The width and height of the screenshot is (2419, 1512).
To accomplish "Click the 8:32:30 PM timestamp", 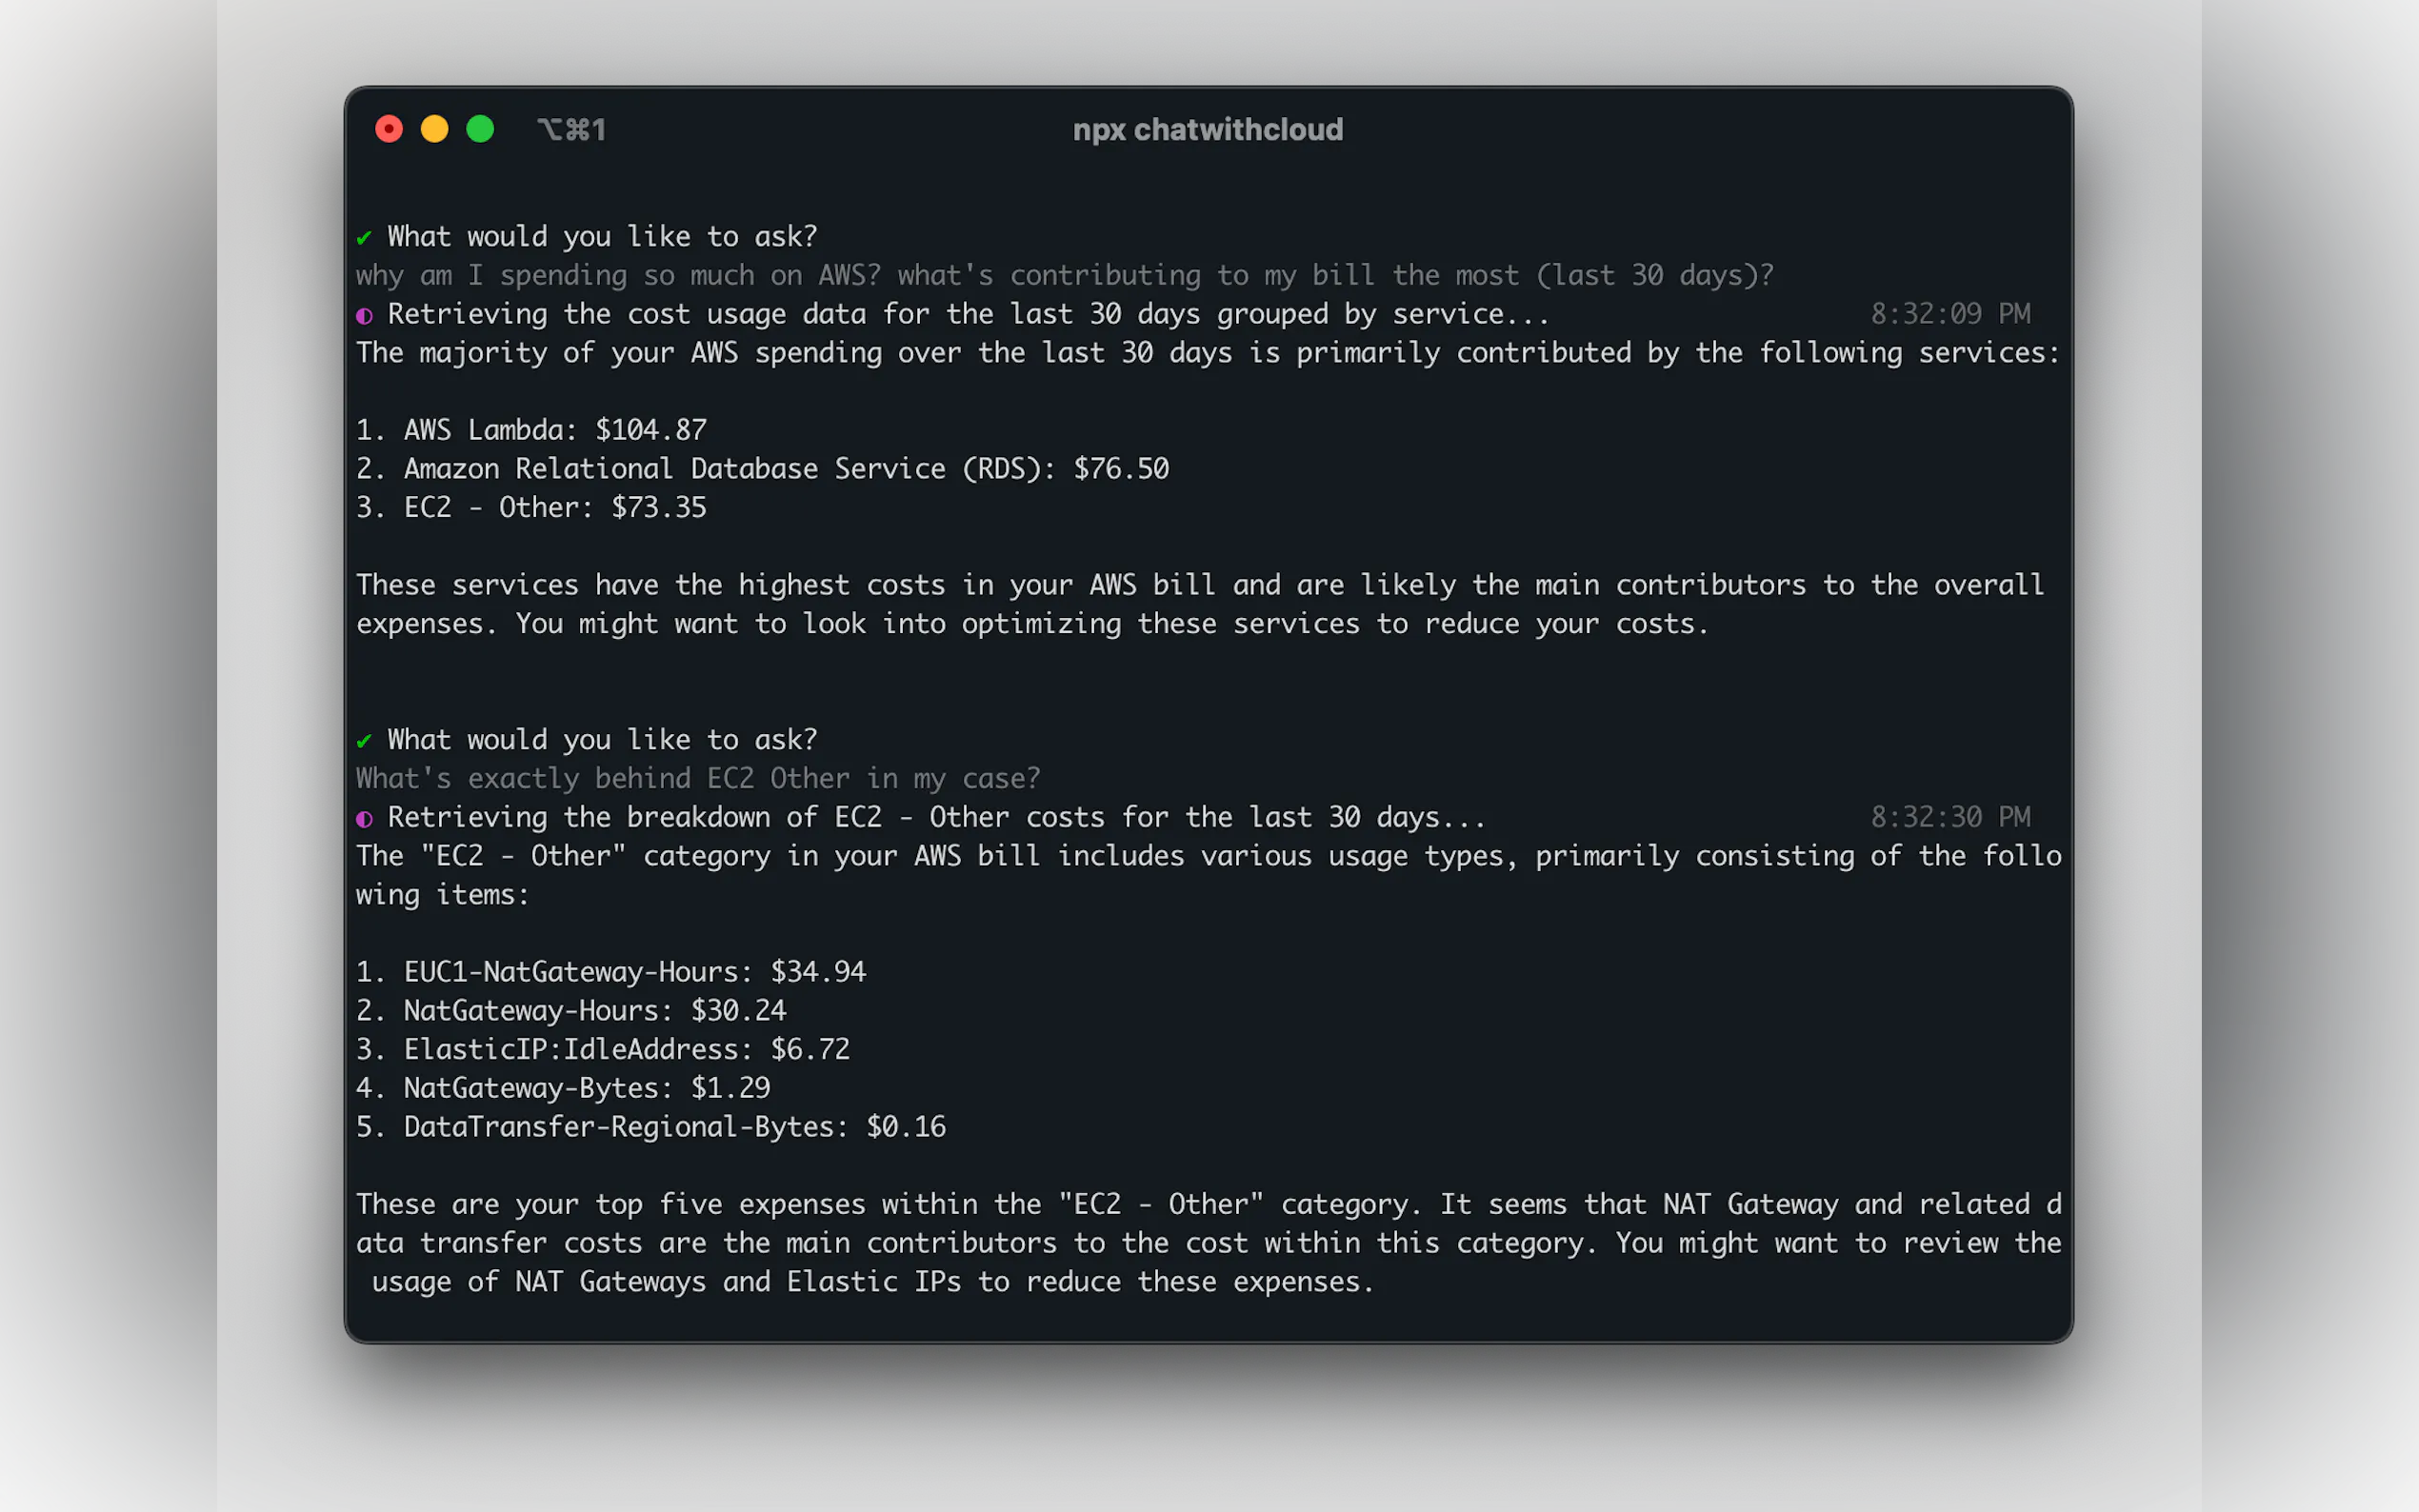I will [1950, 817].
